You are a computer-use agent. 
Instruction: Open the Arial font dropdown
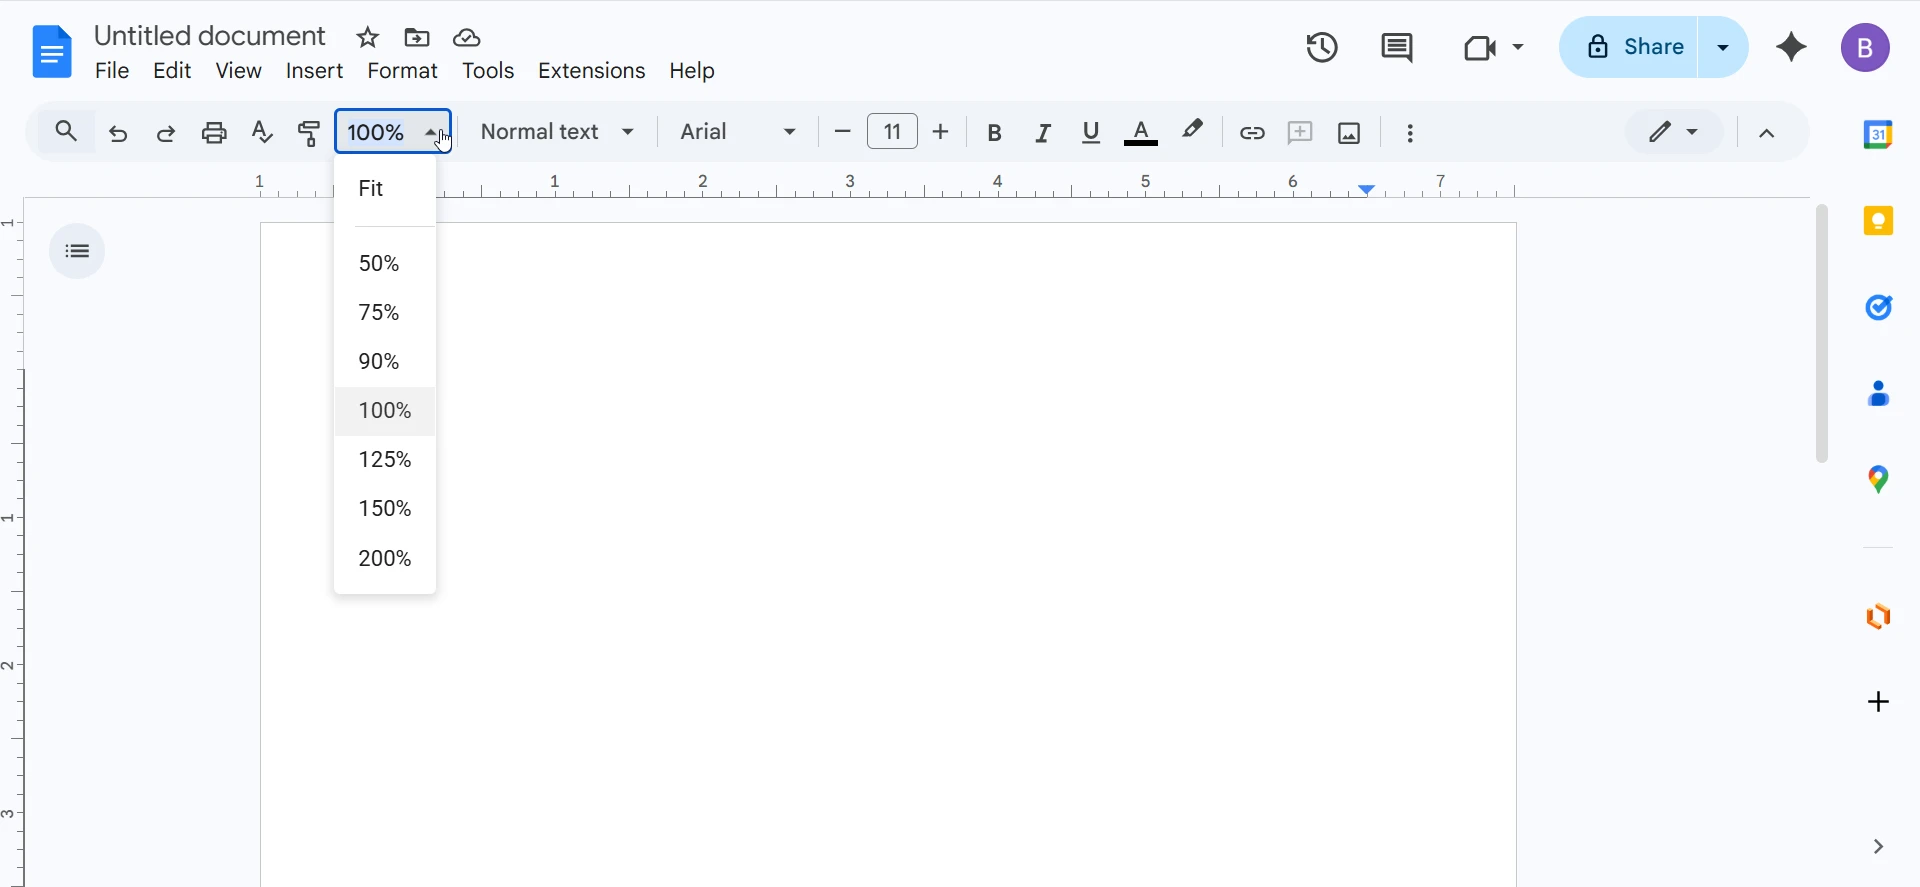[x=738, y=132]
